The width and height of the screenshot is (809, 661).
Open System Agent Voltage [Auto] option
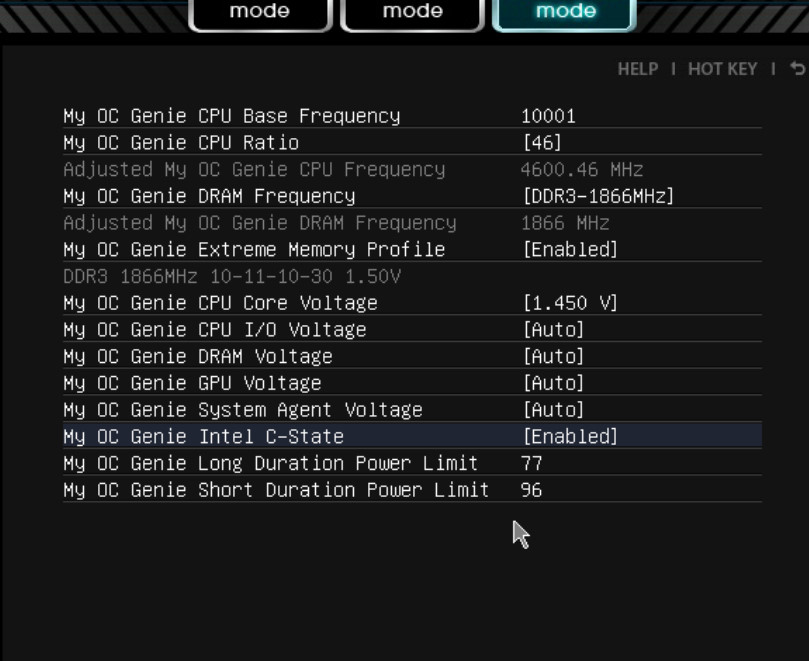(553, 410)
